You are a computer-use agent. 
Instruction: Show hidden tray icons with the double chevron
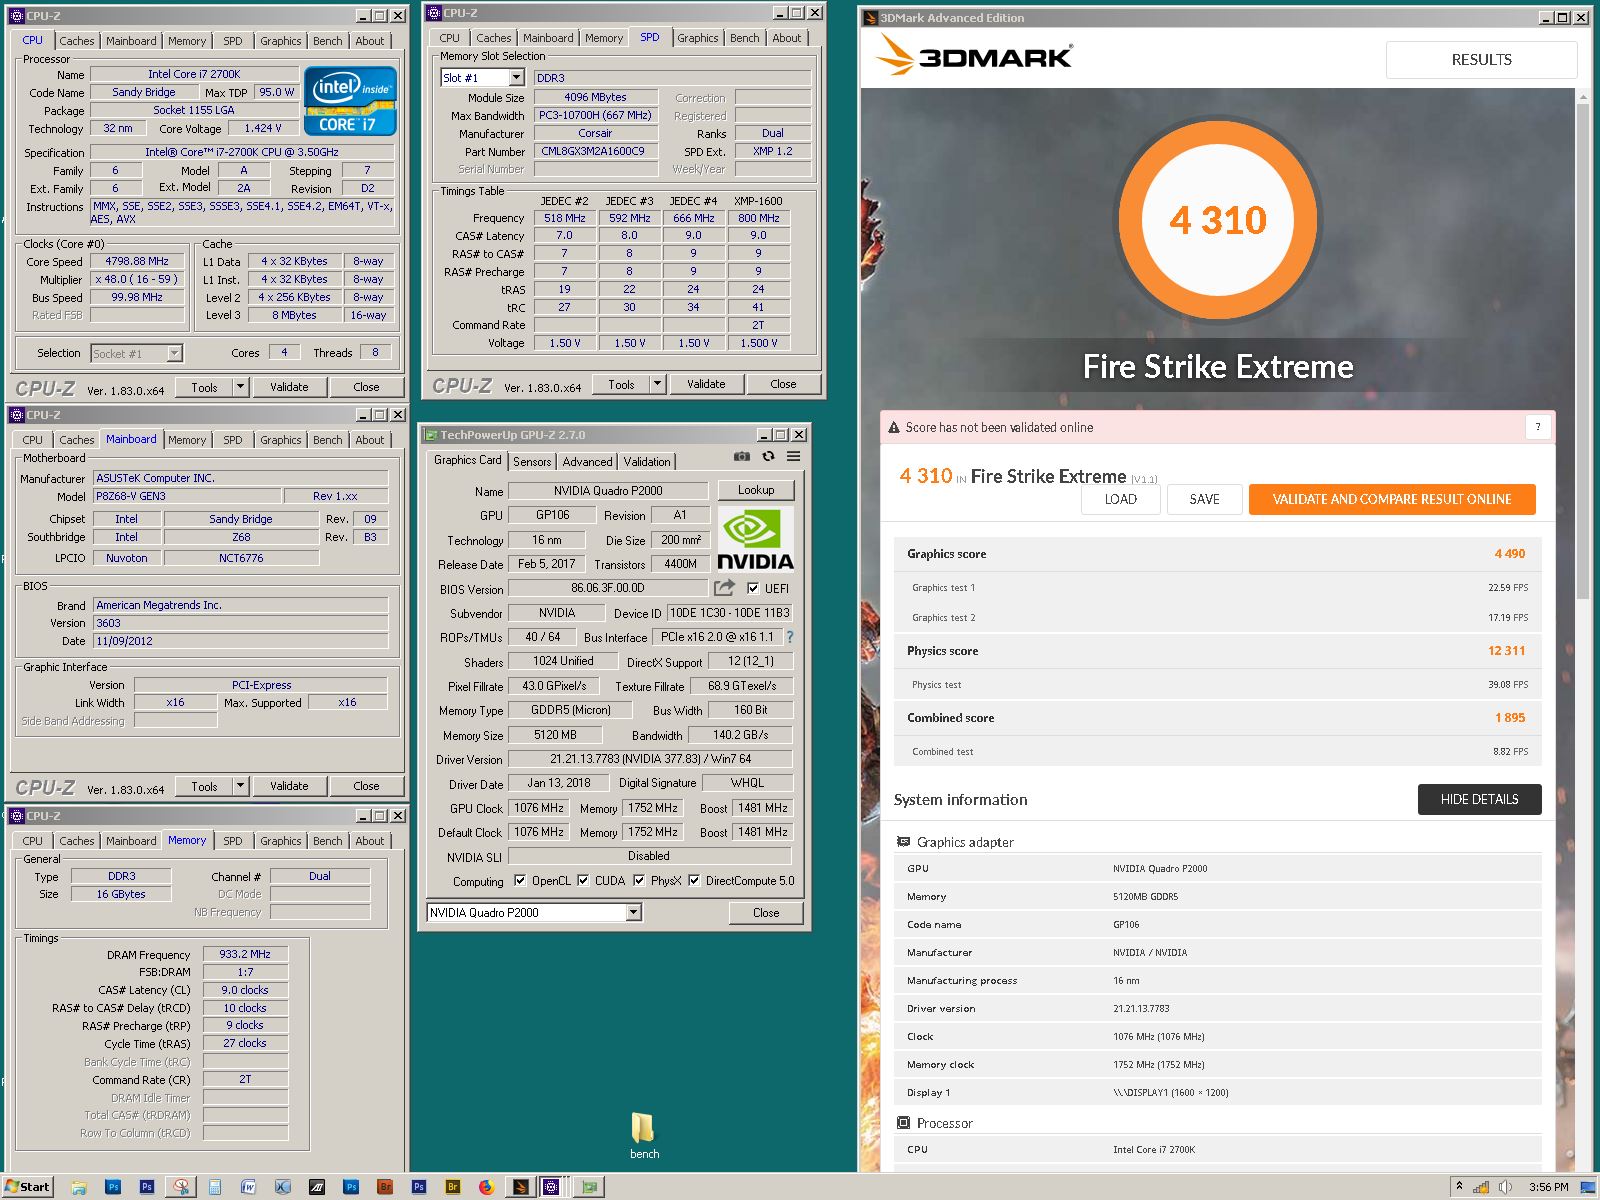(1459, 1187)
